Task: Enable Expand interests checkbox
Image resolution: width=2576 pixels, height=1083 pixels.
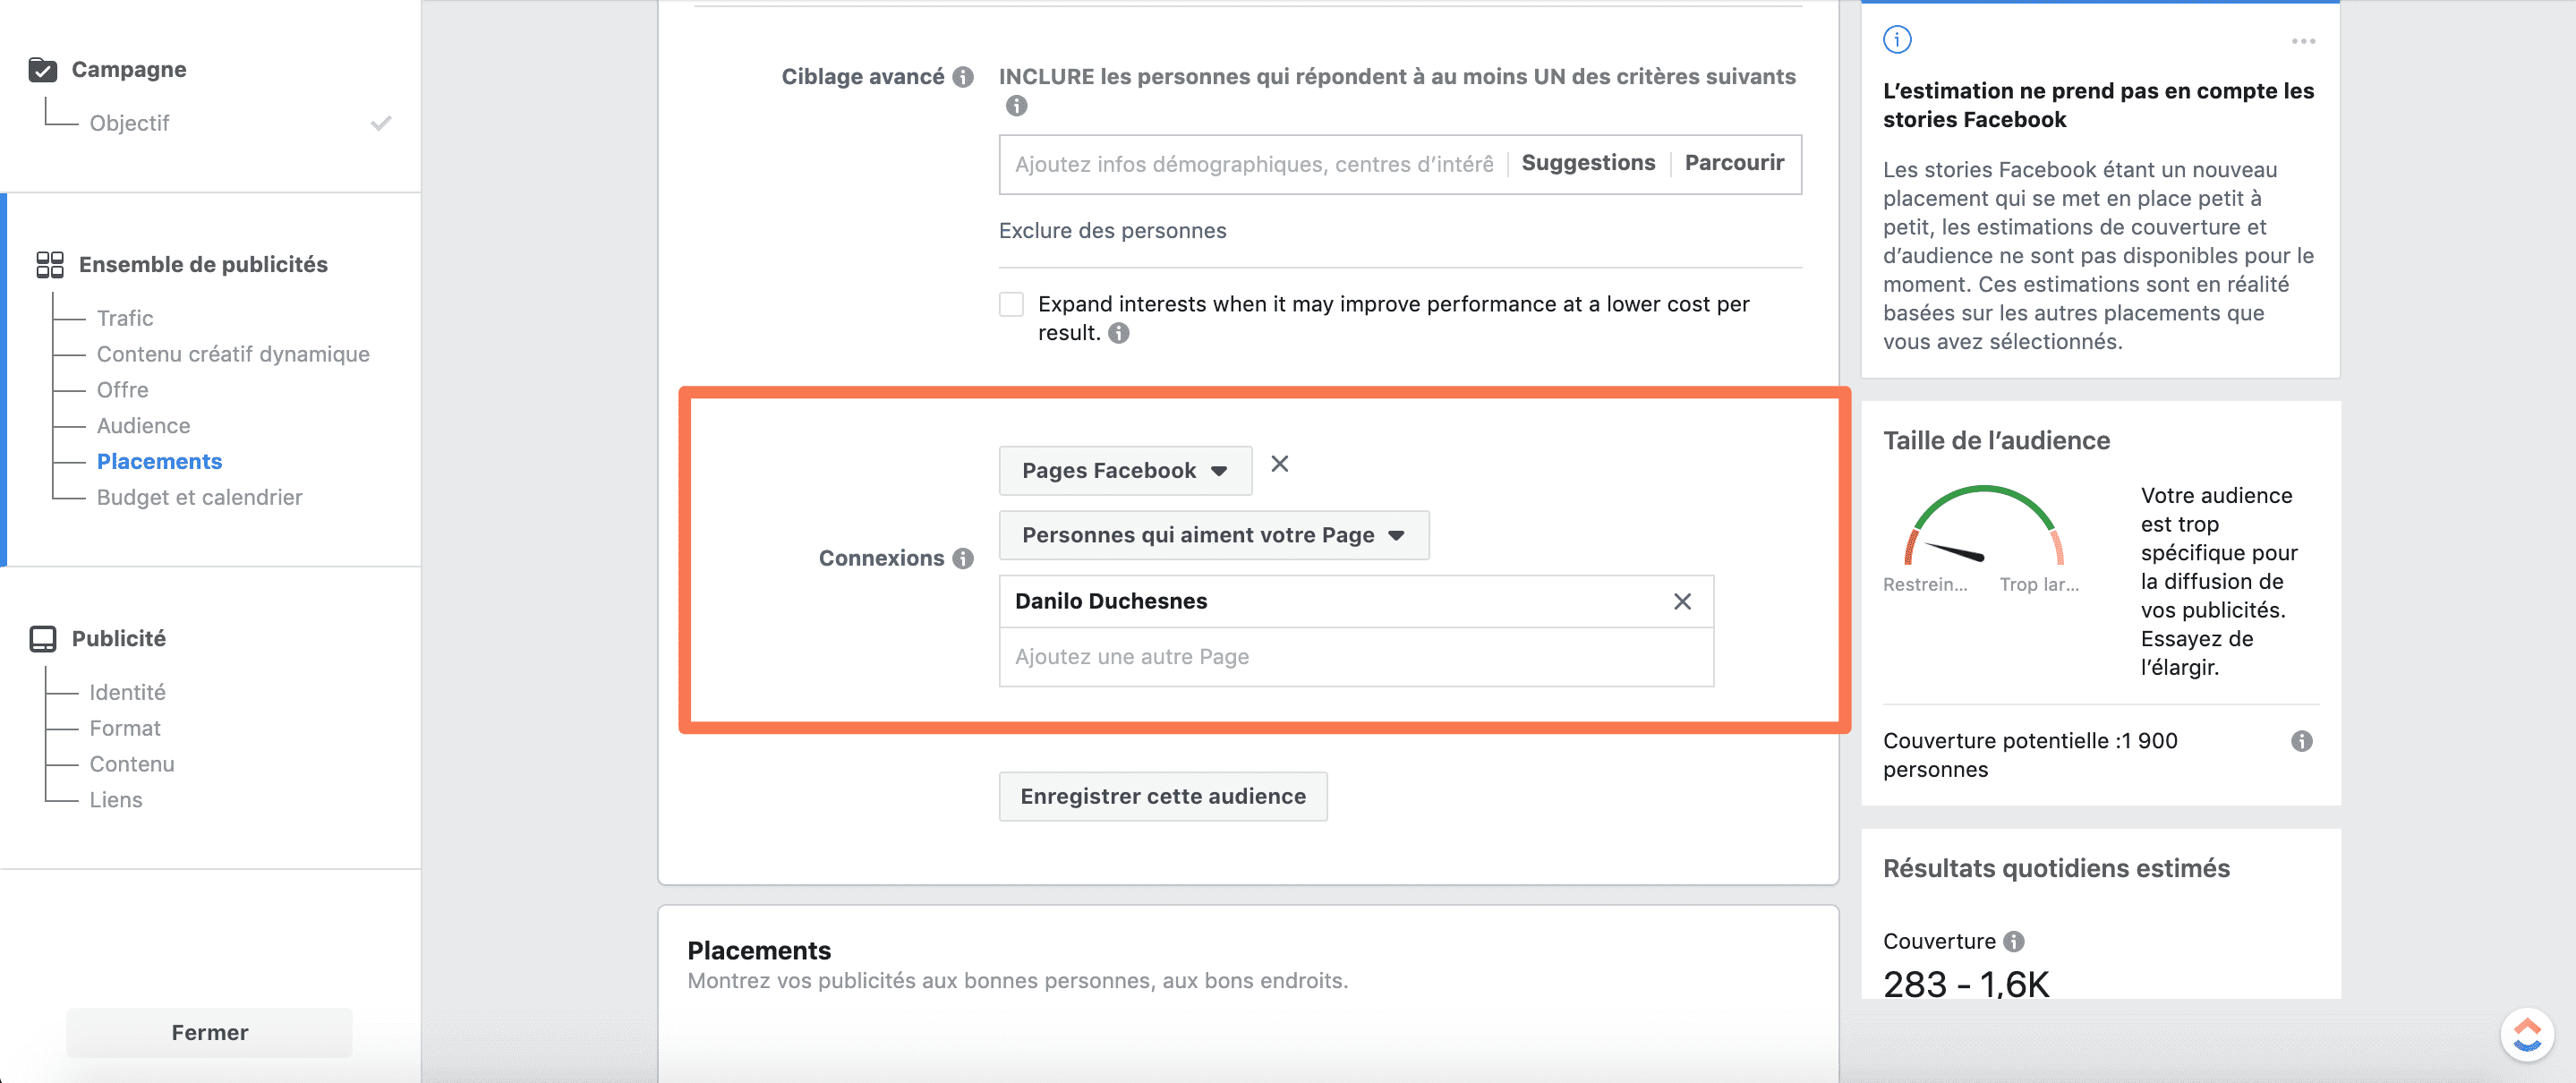Action: [1011, 304]
